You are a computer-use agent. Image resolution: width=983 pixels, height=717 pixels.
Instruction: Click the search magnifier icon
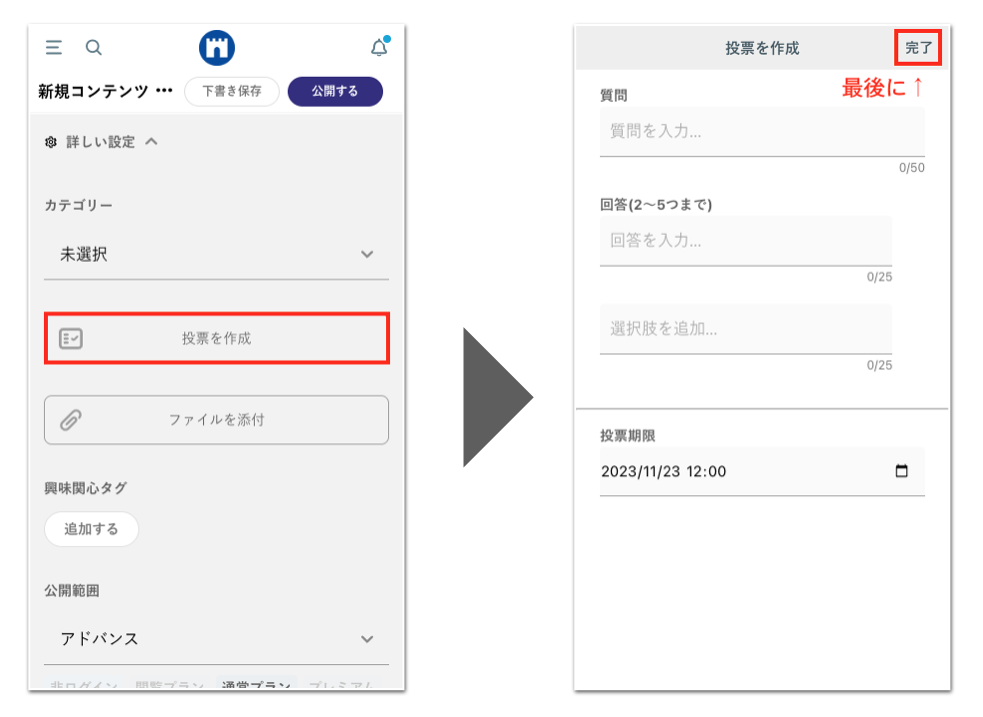[93, 47]
